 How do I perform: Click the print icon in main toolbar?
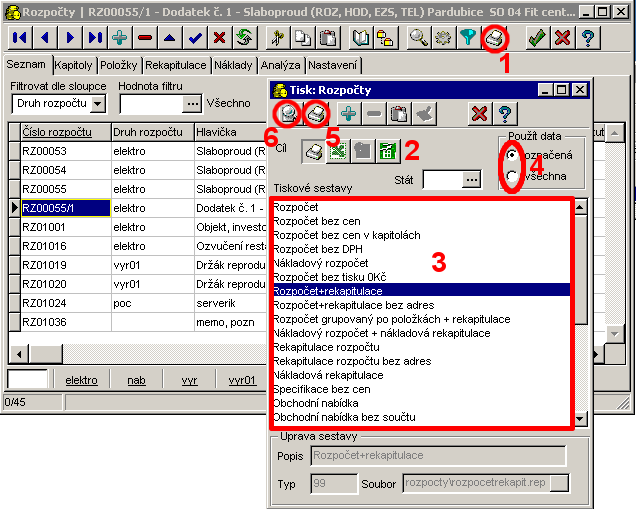pos(494,38)
